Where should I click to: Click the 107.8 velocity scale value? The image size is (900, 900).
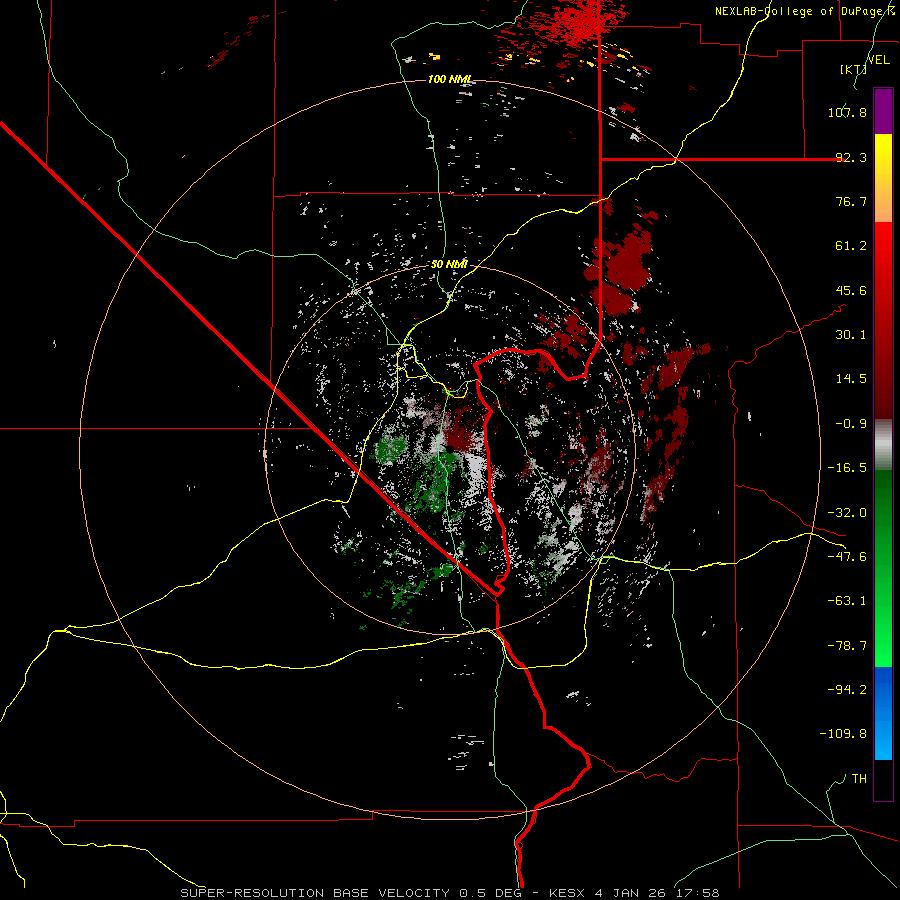click(847, 112)
